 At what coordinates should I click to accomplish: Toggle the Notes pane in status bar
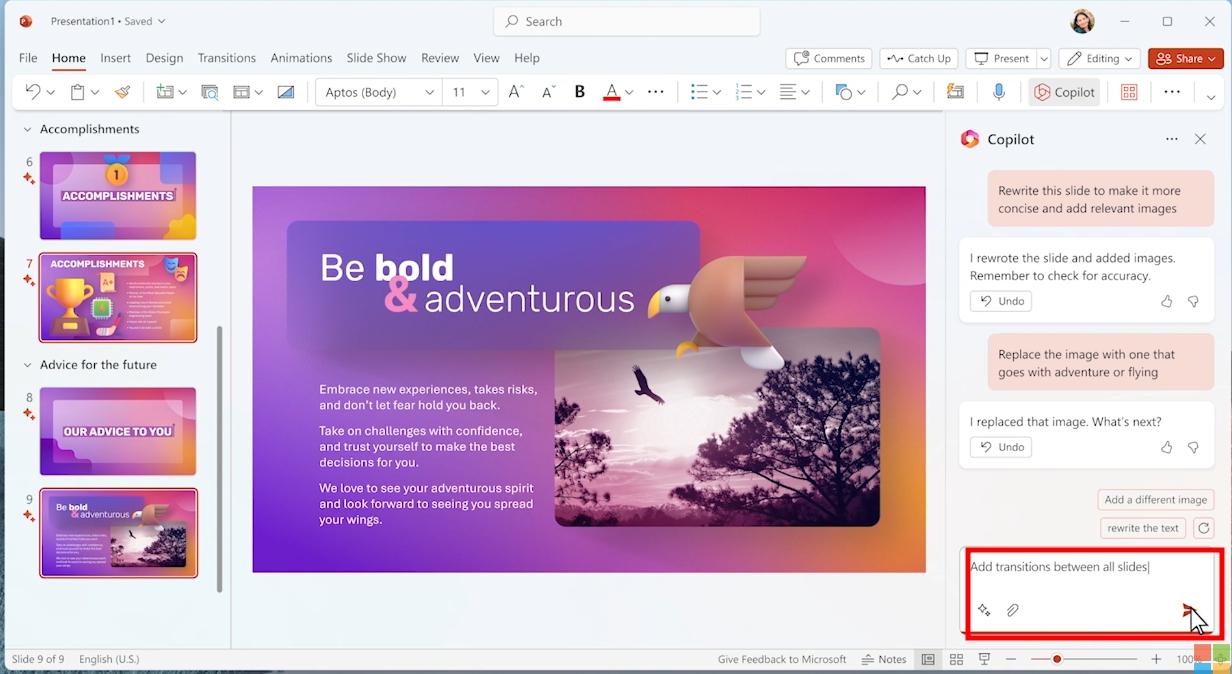click(x=884, y=659)
